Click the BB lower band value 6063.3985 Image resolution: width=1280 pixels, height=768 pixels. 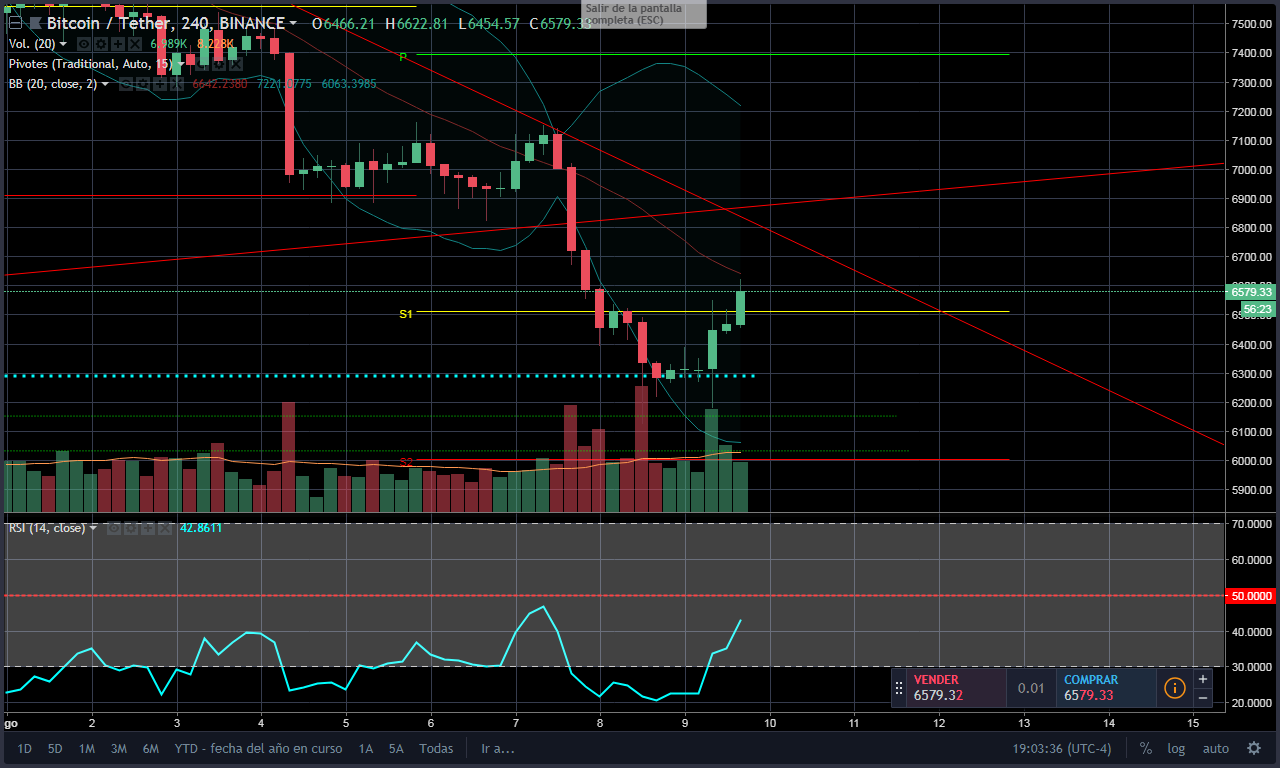tap(349, 84)
